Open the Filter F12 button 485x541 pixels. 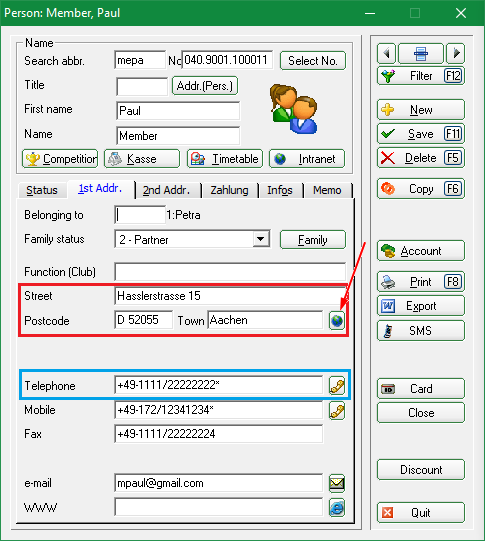[421, 76]
